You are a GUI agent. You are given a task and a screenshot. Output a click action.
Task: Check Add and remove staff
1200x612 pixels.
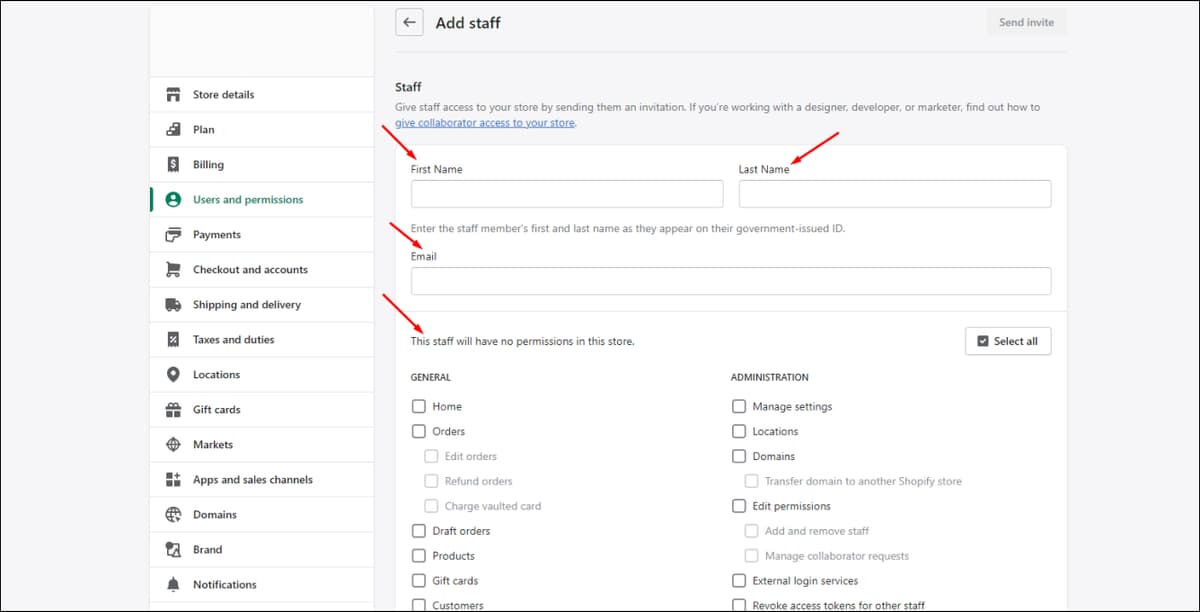pos(751,531)
